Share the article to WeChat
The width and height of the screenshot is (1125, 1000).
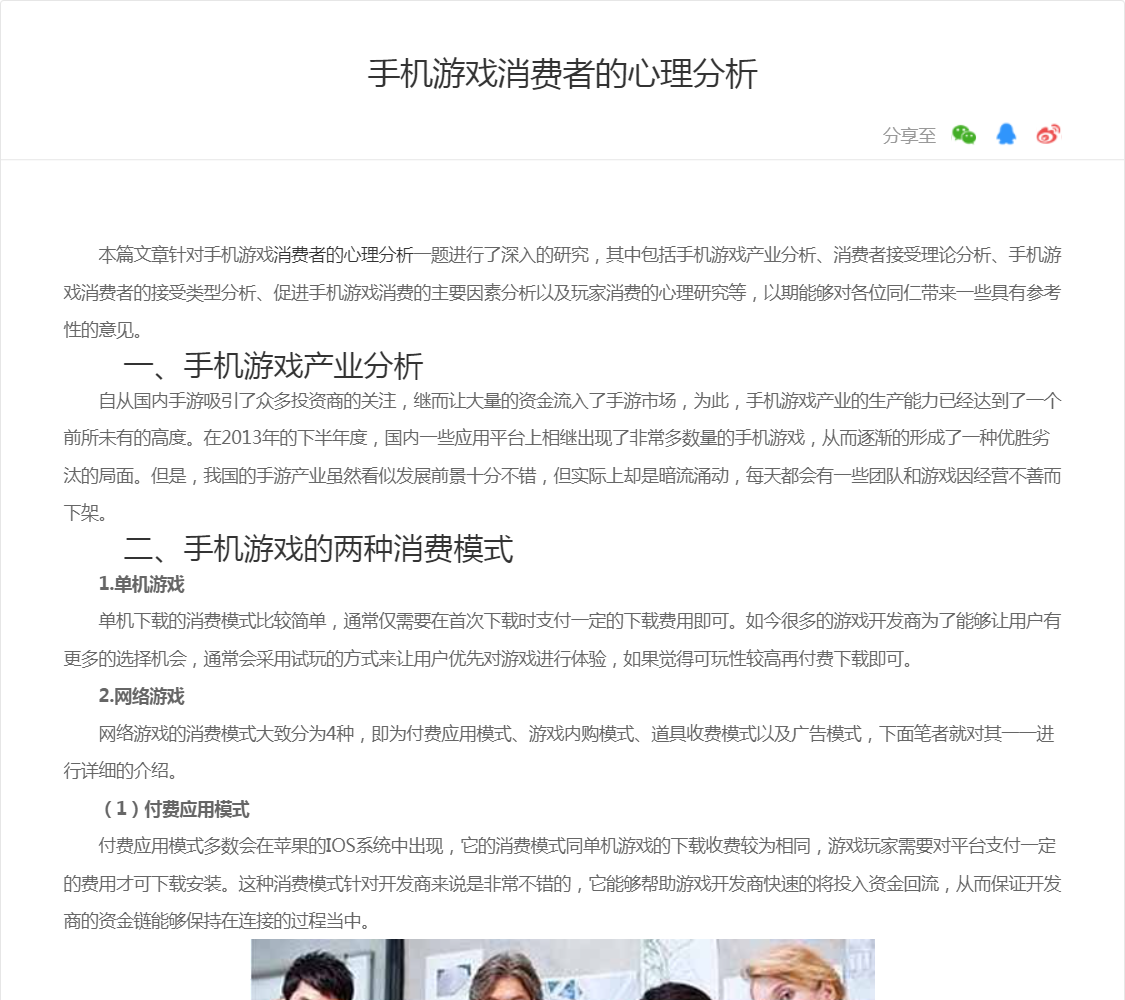pos(964,134)
